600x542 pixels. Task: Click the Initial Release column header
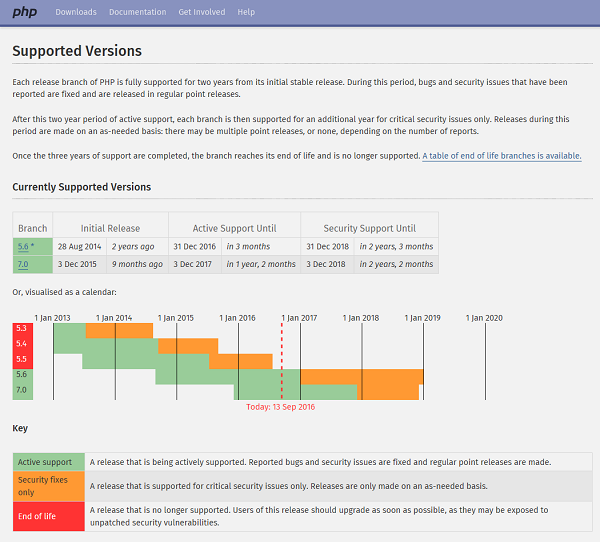(x=110, y=228)
